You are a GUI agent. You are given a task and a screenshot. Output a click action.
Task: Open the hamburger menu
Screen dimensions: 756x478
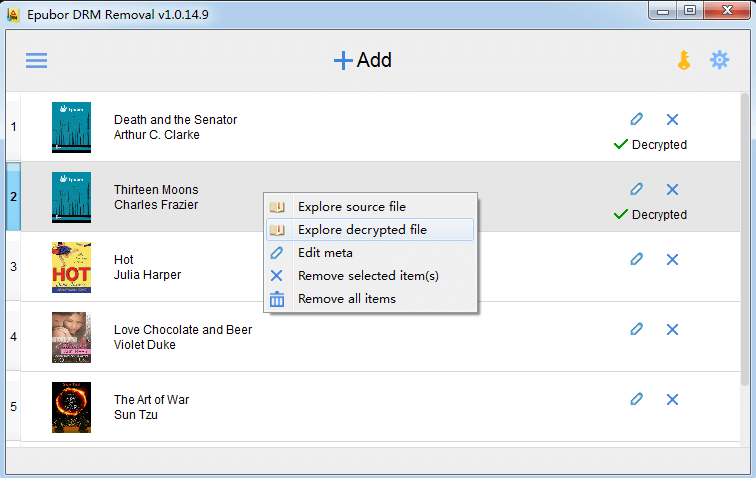point(36,60)
